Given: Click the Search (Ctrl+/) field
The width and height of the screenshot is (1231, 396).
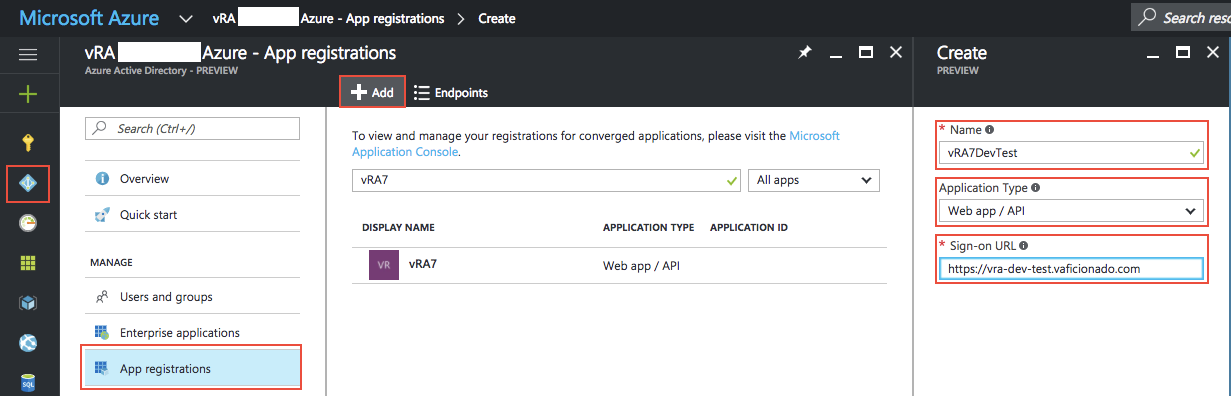Looking at the screenshot, I should tap(192, 128).
